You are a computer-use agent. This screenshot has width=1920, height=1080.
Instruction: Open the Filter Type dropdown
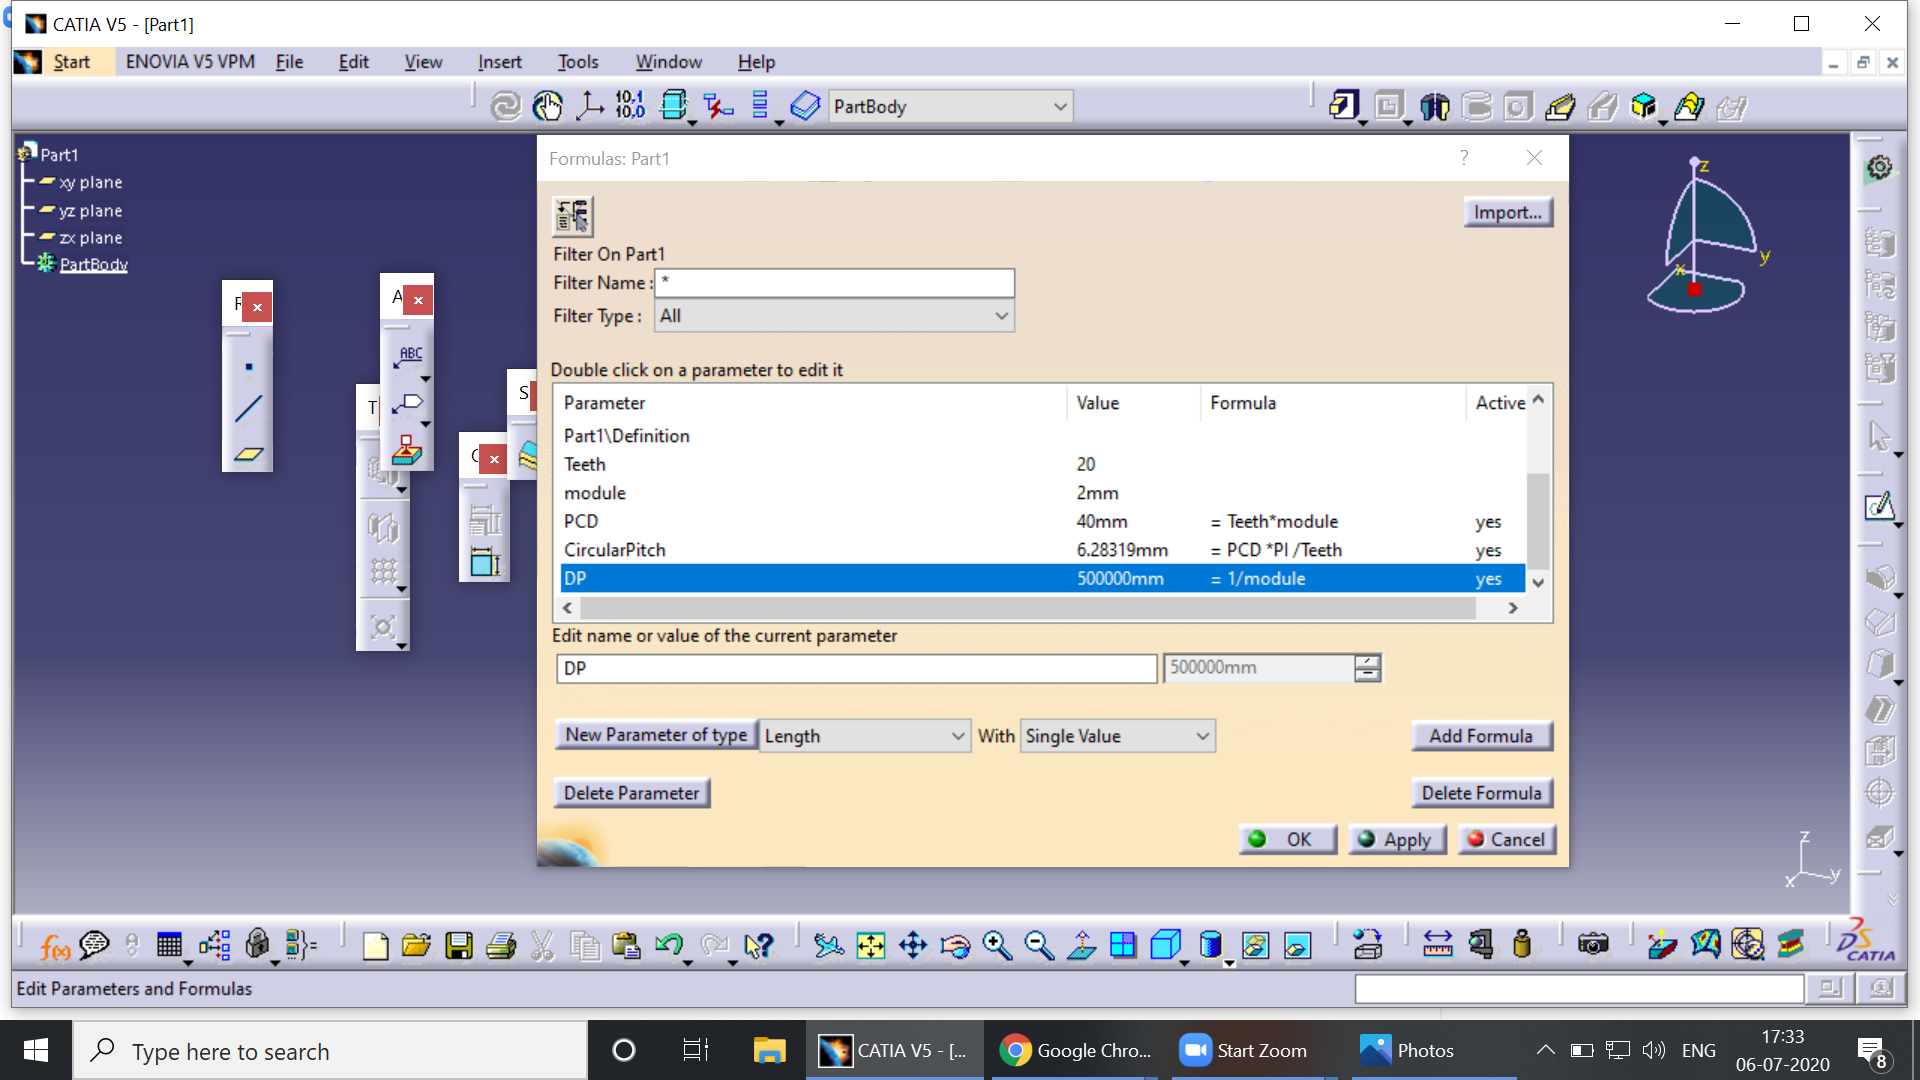[834, 316]
